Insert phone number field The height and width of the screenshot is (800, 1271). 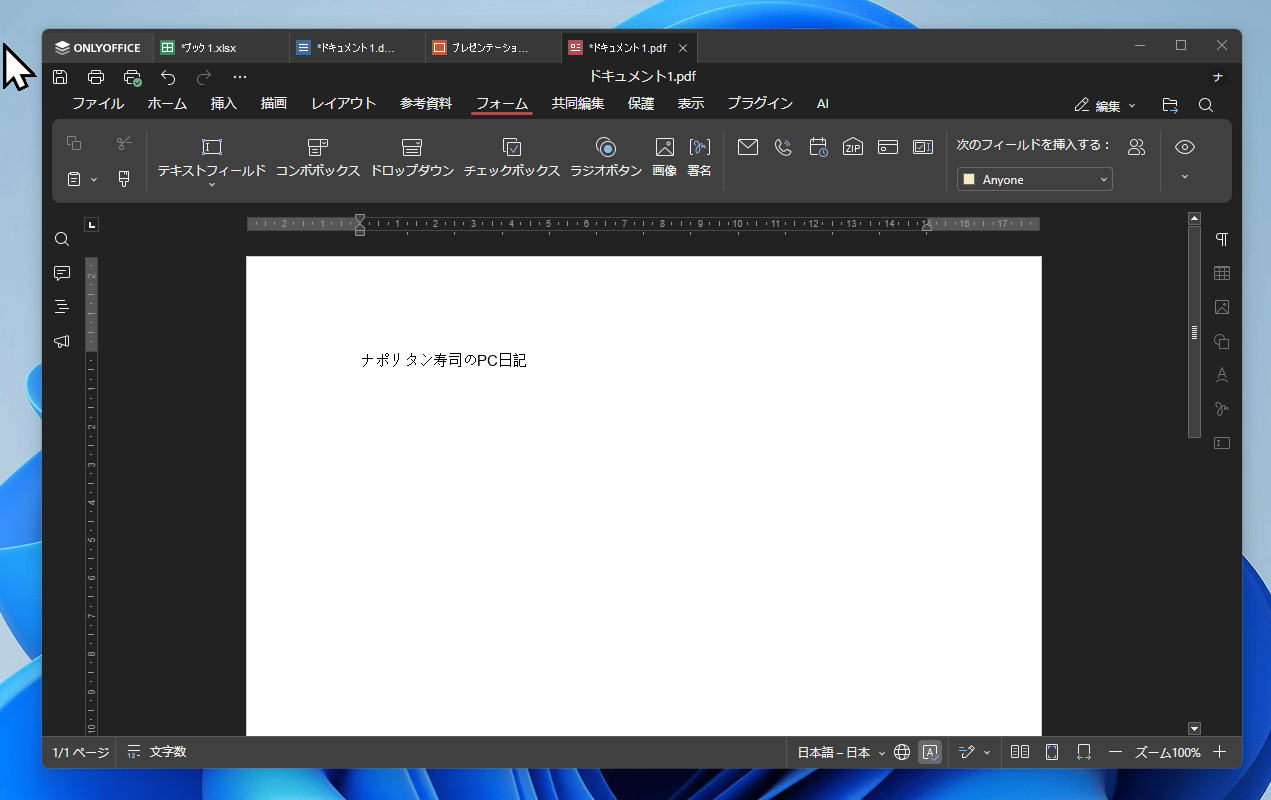pos(783,147)
